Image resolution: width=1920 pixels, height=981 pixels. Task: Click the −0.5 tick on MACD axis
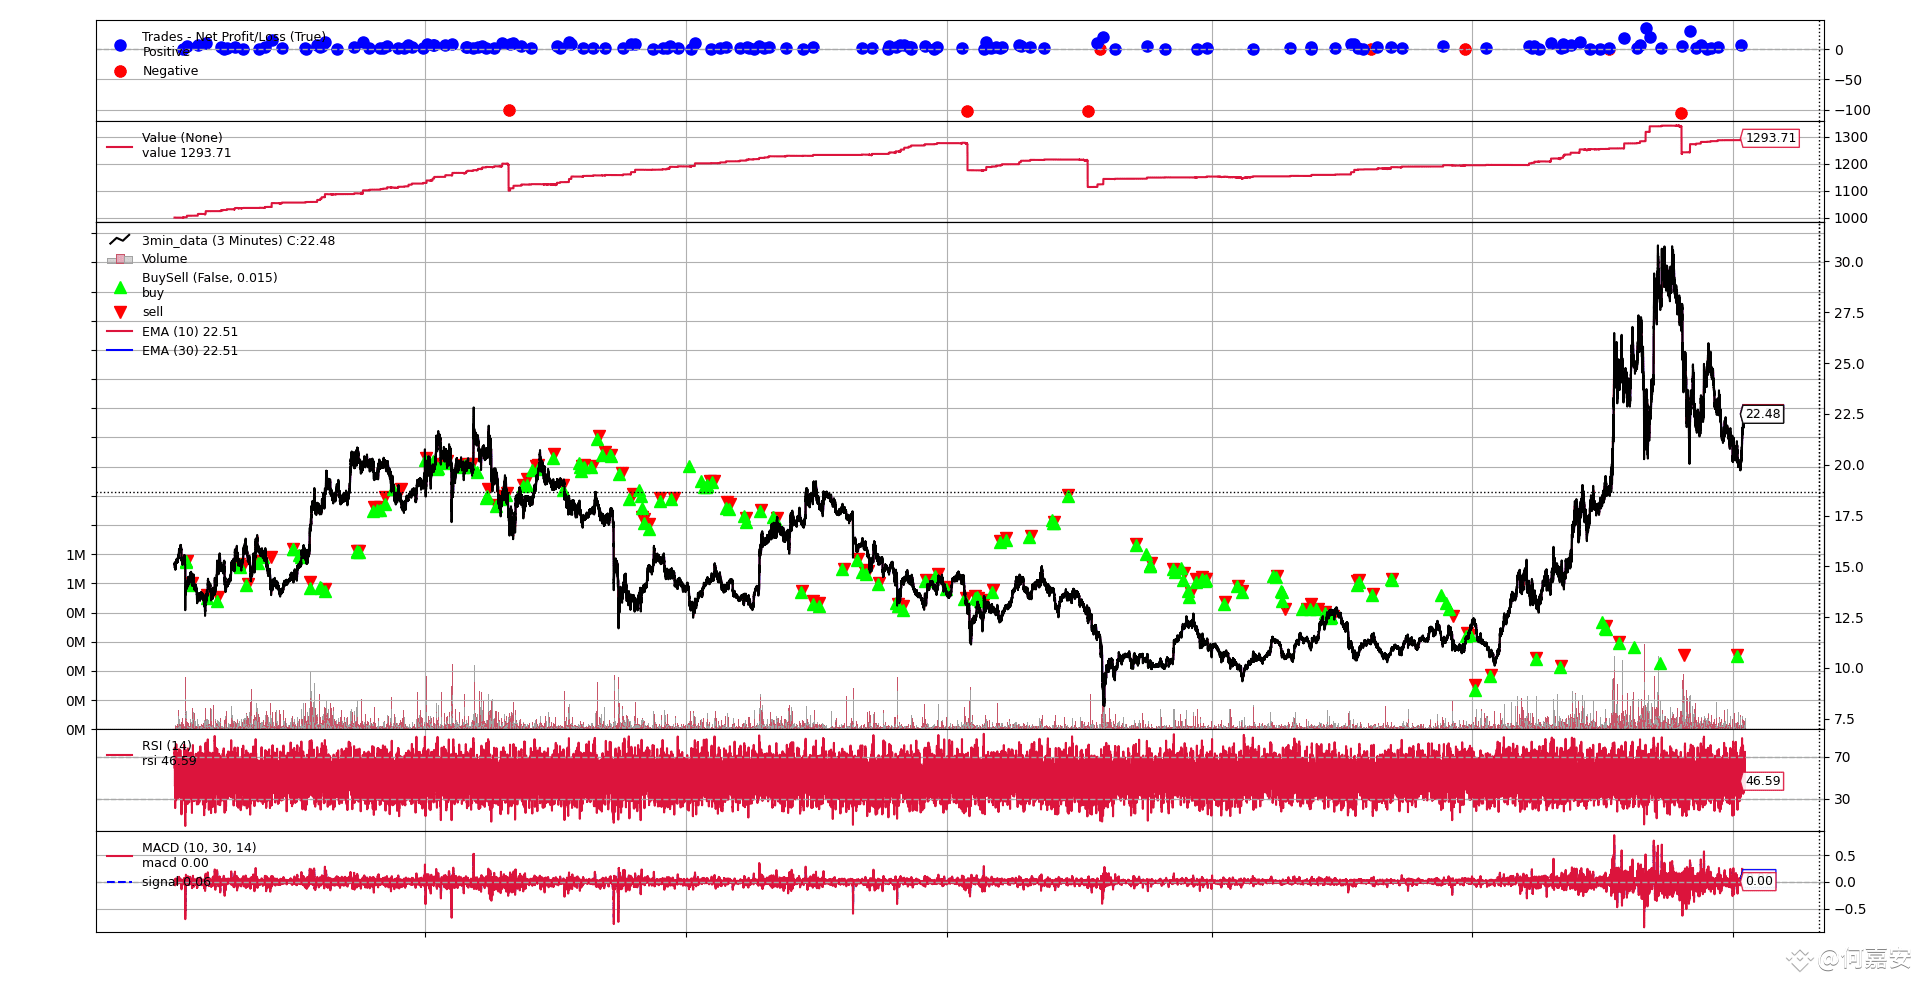(1849, 909)
